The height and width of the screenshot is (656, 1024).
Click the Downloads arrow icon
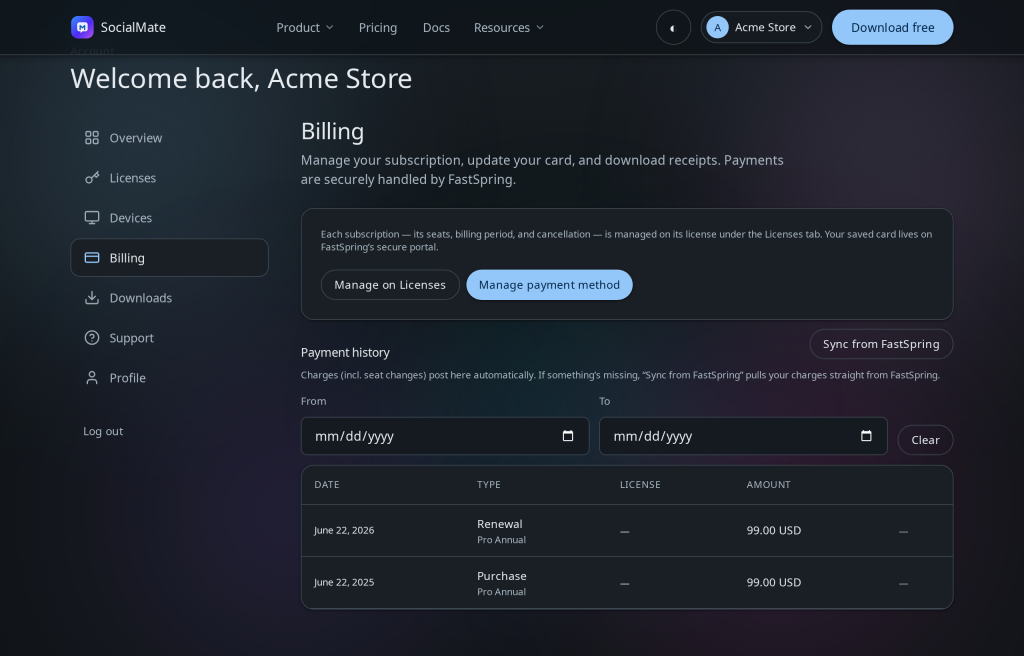pos(92,298)
